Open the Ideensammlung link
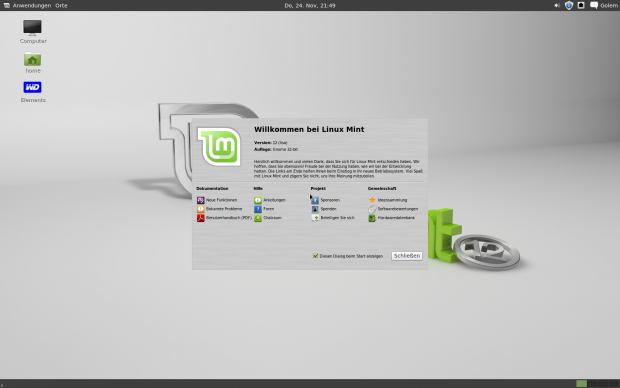The height and width of the screenshot is (388, 620). coord(392,200)
